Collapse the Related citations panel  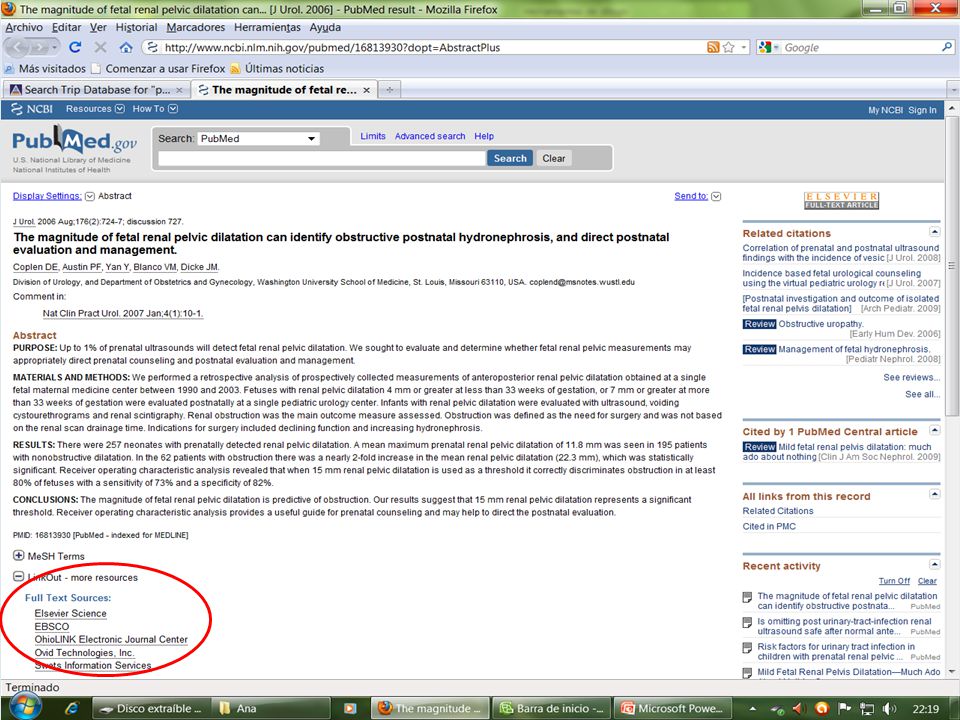pos(934,231)
